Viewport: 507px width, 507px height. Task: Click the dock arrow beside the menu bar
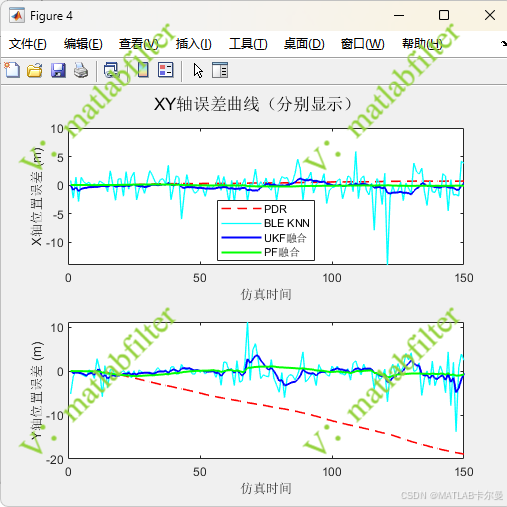tap(504, 44)
